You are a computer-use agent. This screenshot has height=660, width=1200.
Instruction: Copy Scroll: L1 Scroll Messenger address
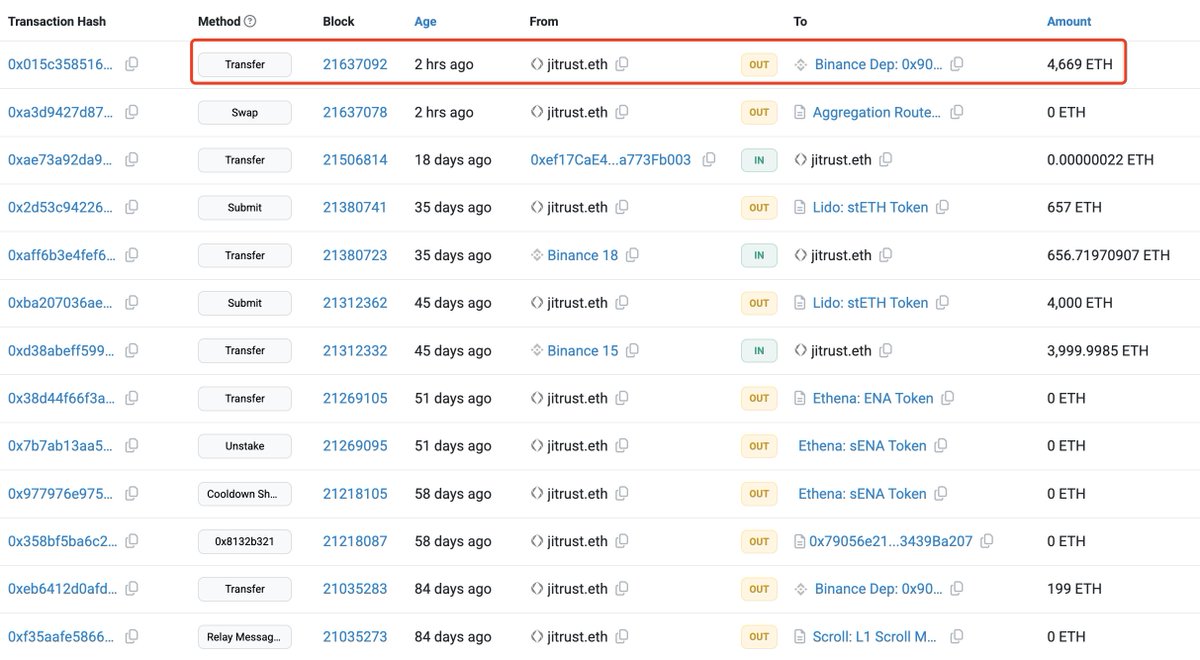[957, 637]
